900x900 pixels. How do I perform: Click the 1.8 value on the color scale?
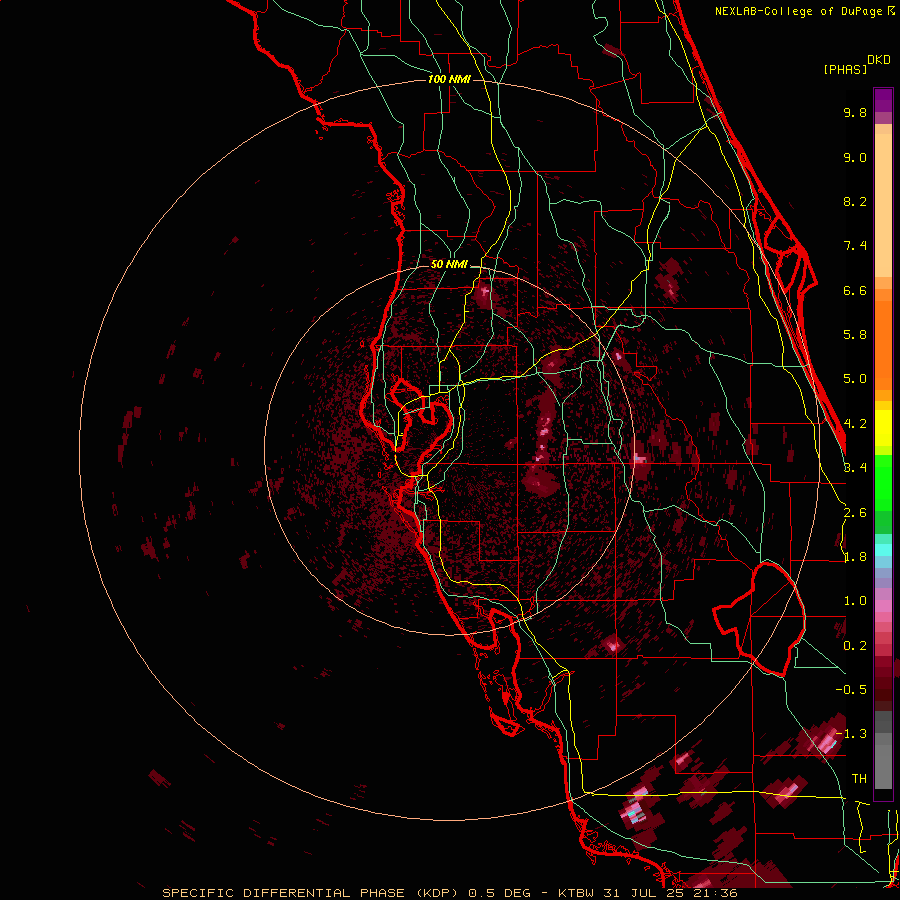[x=855, y=557]
